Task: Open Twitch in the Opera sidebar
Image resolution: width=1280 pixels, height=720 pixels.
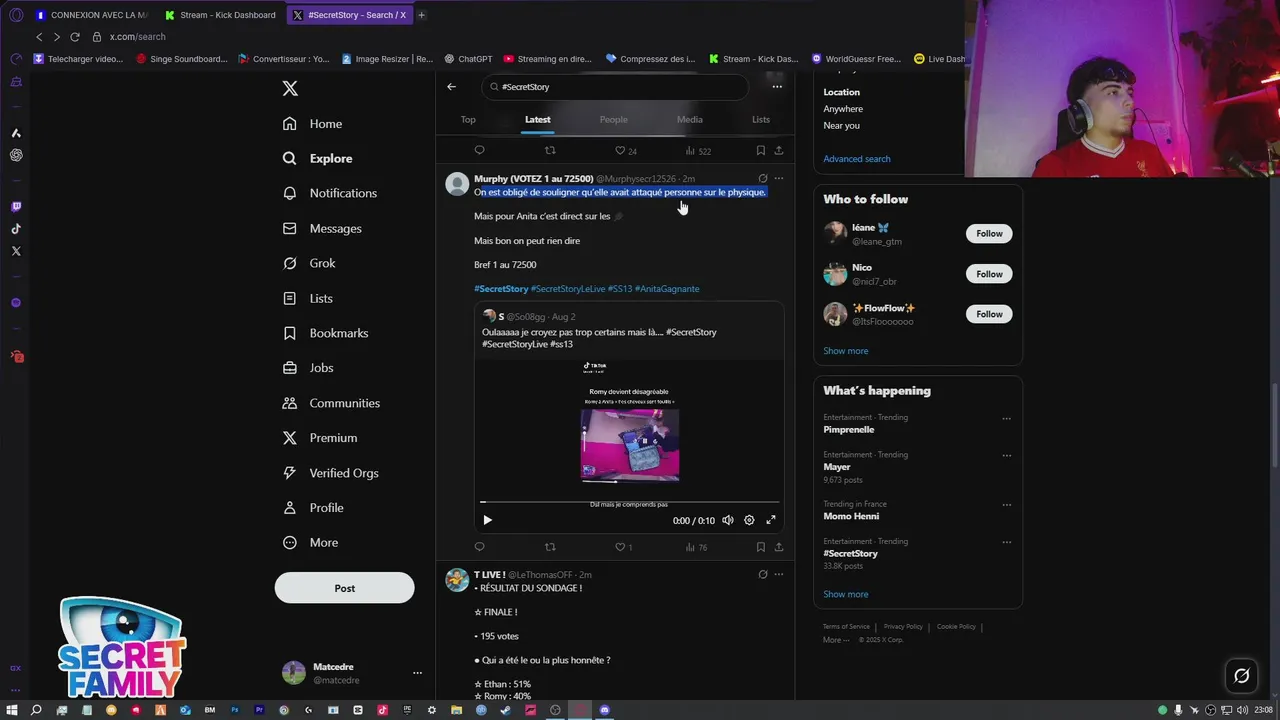Action: [16, 207]
